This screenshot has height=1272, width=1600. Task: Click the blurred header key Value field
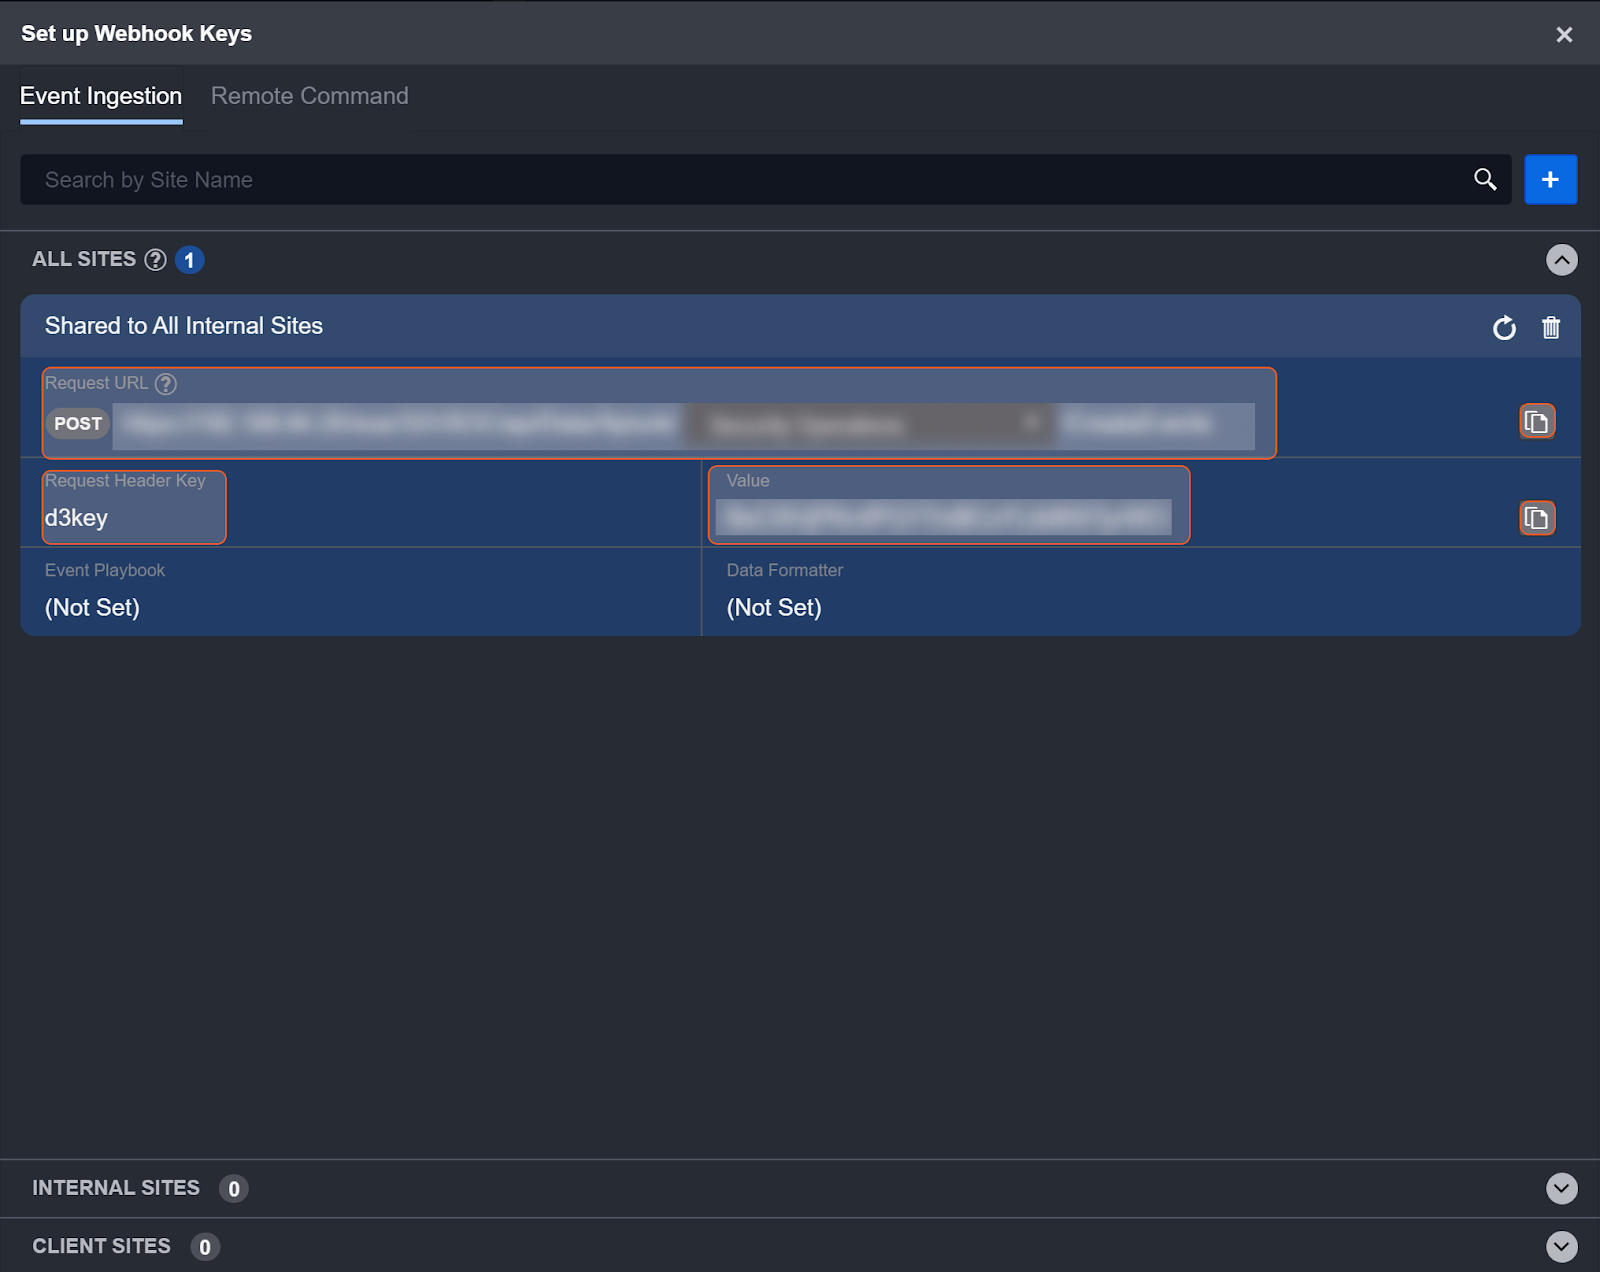pyautogui.click(x=944, y=518)
